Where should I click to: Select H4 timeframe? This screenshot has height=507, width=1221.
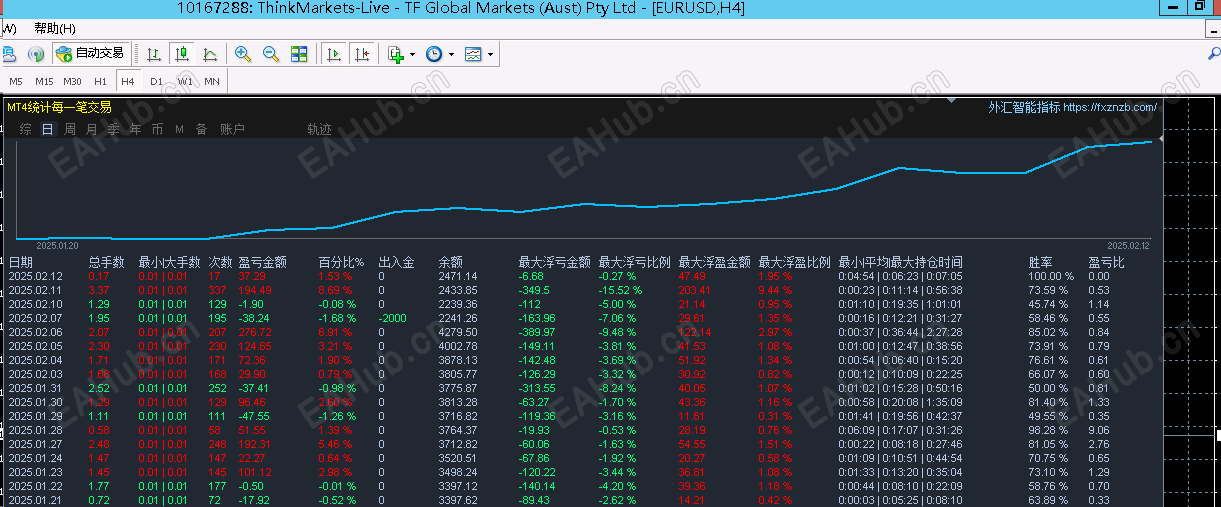point(128,81)
